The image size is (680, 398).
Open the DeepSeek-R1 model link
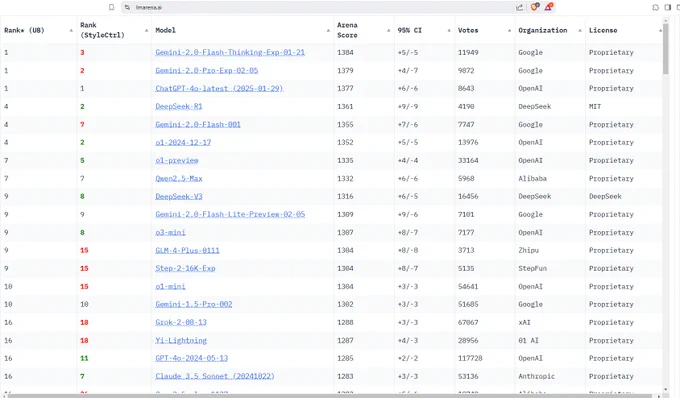point(179,107)
